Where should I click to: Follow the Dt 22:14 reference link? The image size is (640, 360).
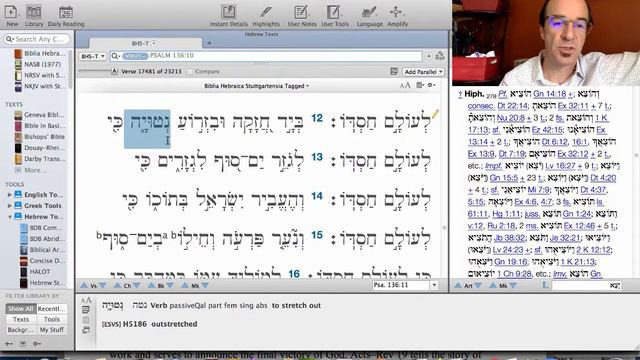click(x=511, y=106)
